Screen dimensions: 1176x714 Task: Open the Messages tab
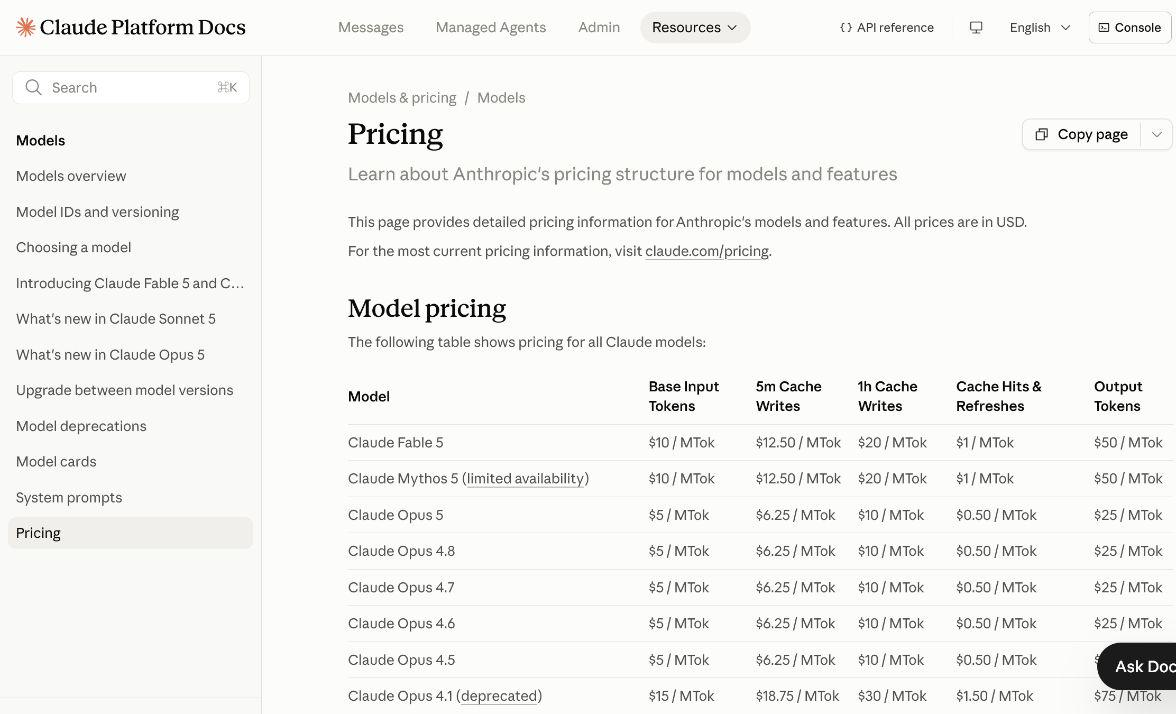370,28
